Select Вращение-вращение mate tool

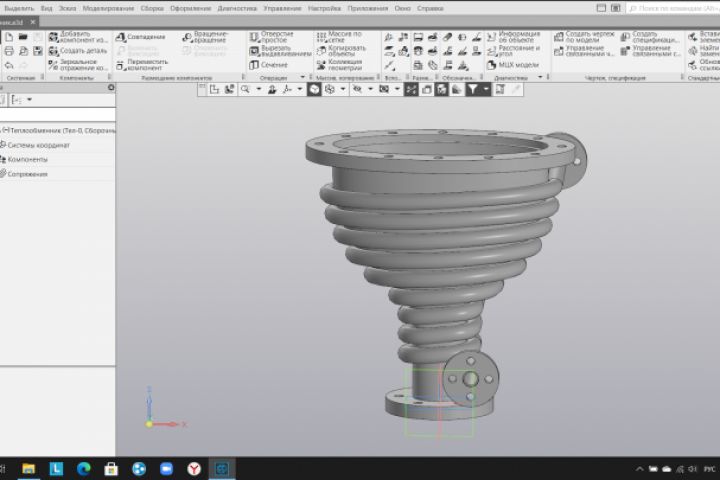tap(206, 37)
